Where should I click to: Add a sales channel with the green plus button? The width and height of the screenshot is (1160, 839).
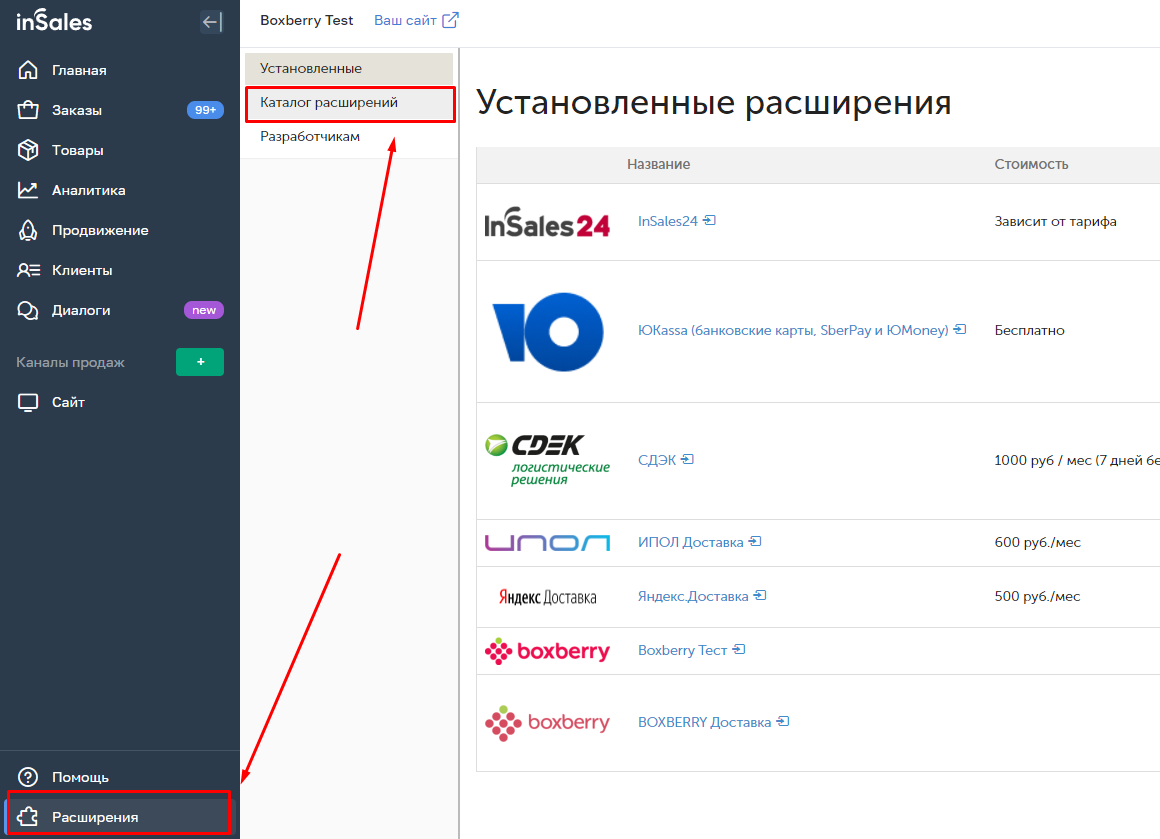(x=200, y=362)
